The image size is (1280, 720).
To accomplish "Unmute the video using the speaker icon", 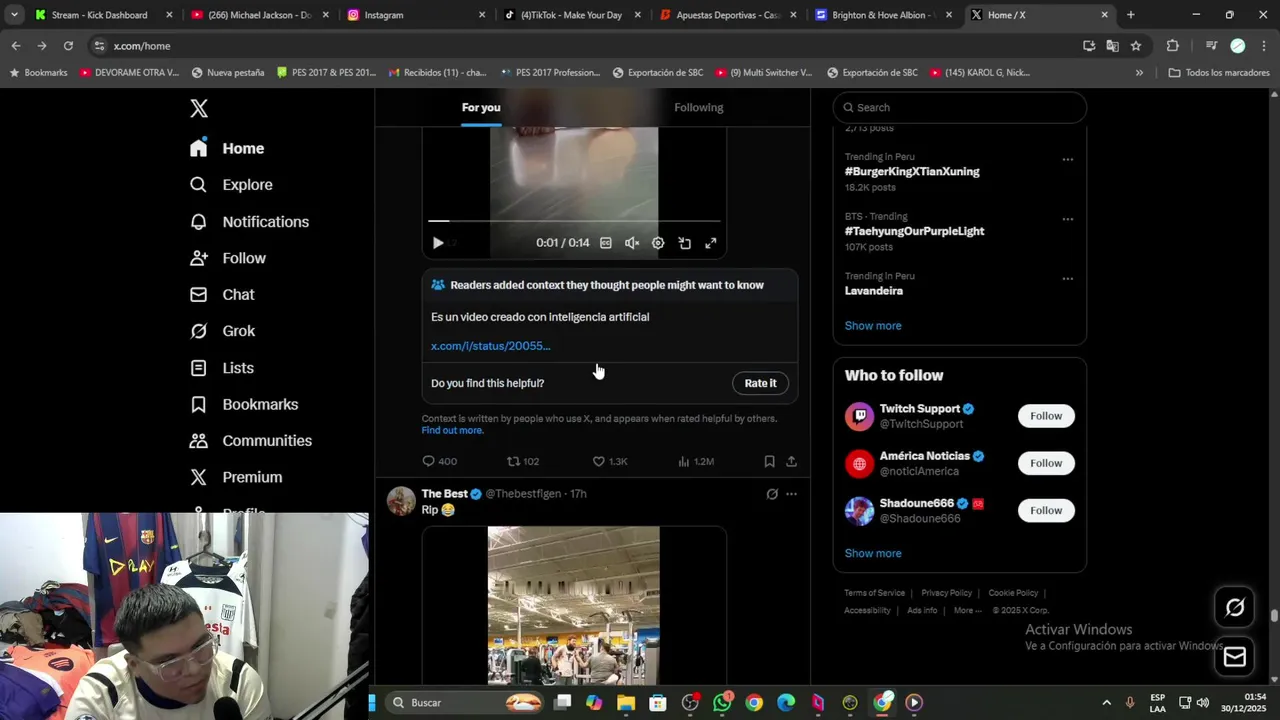I will 632,243.
